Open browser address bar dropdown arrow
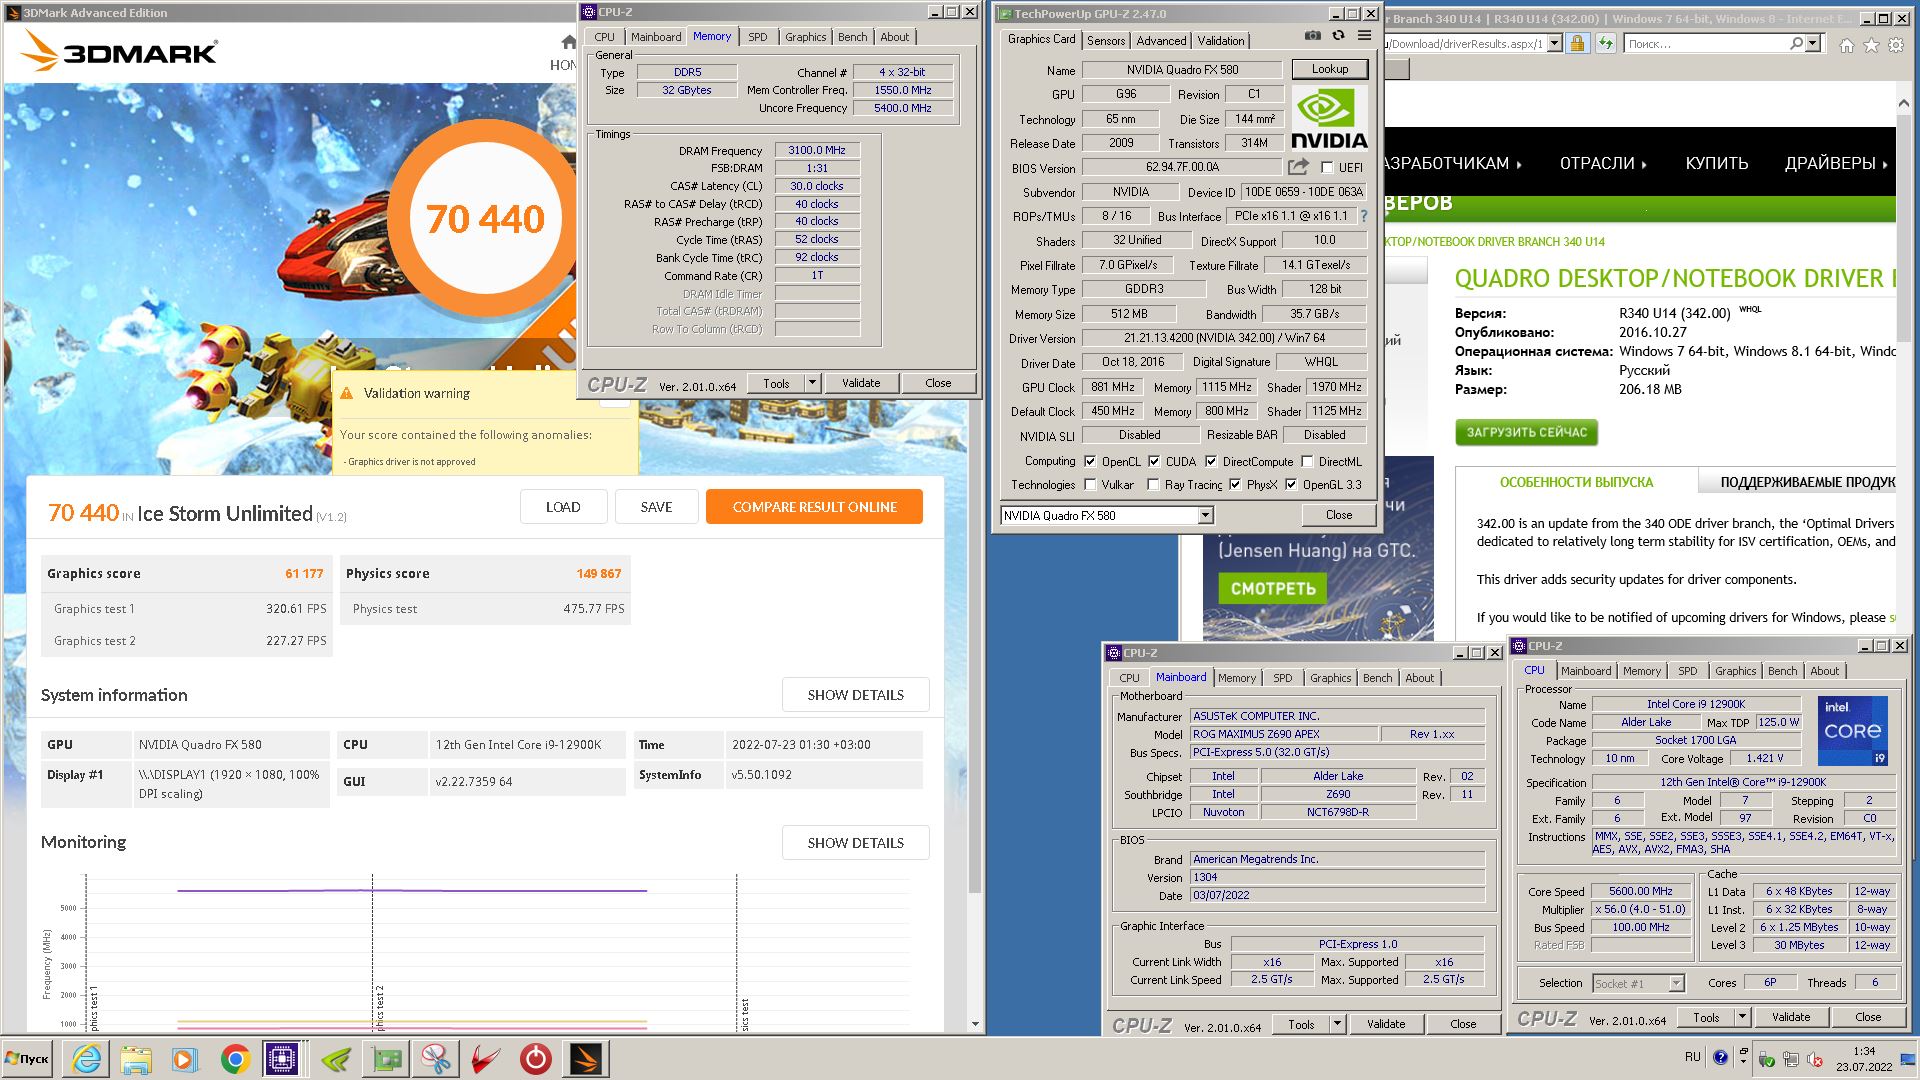The image size is (1920, 1080). (x=1554, y=44)
